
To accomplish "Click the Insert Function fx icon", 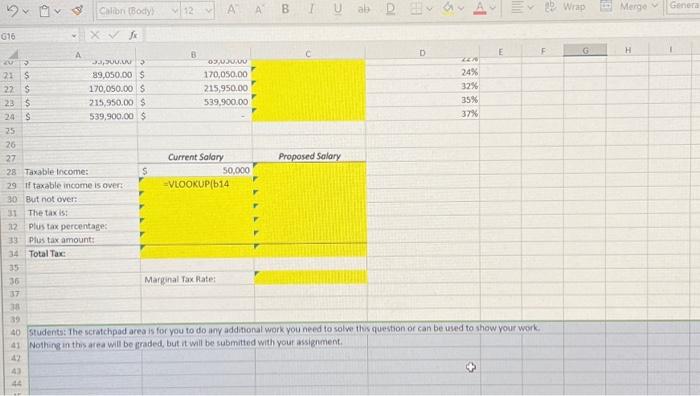I will (133, 35).
